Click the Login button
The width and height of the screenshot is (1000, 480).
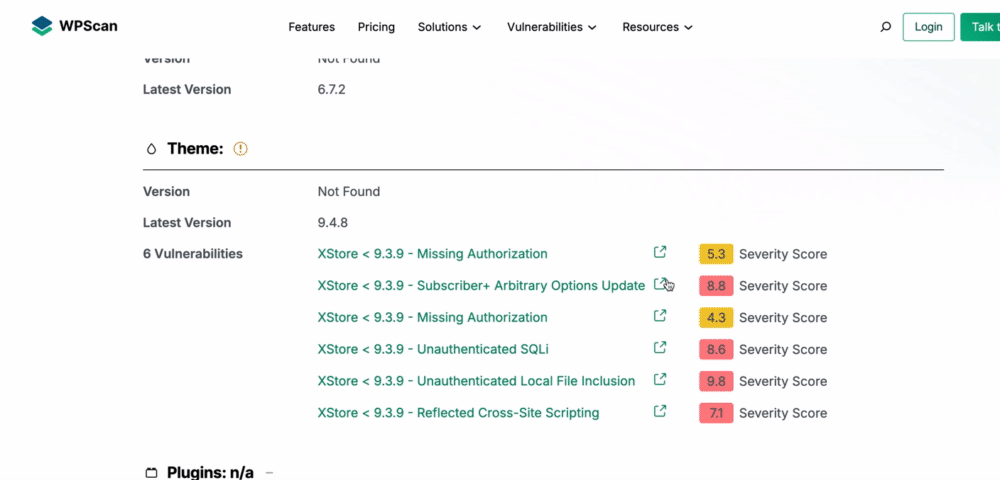[929, 27]
